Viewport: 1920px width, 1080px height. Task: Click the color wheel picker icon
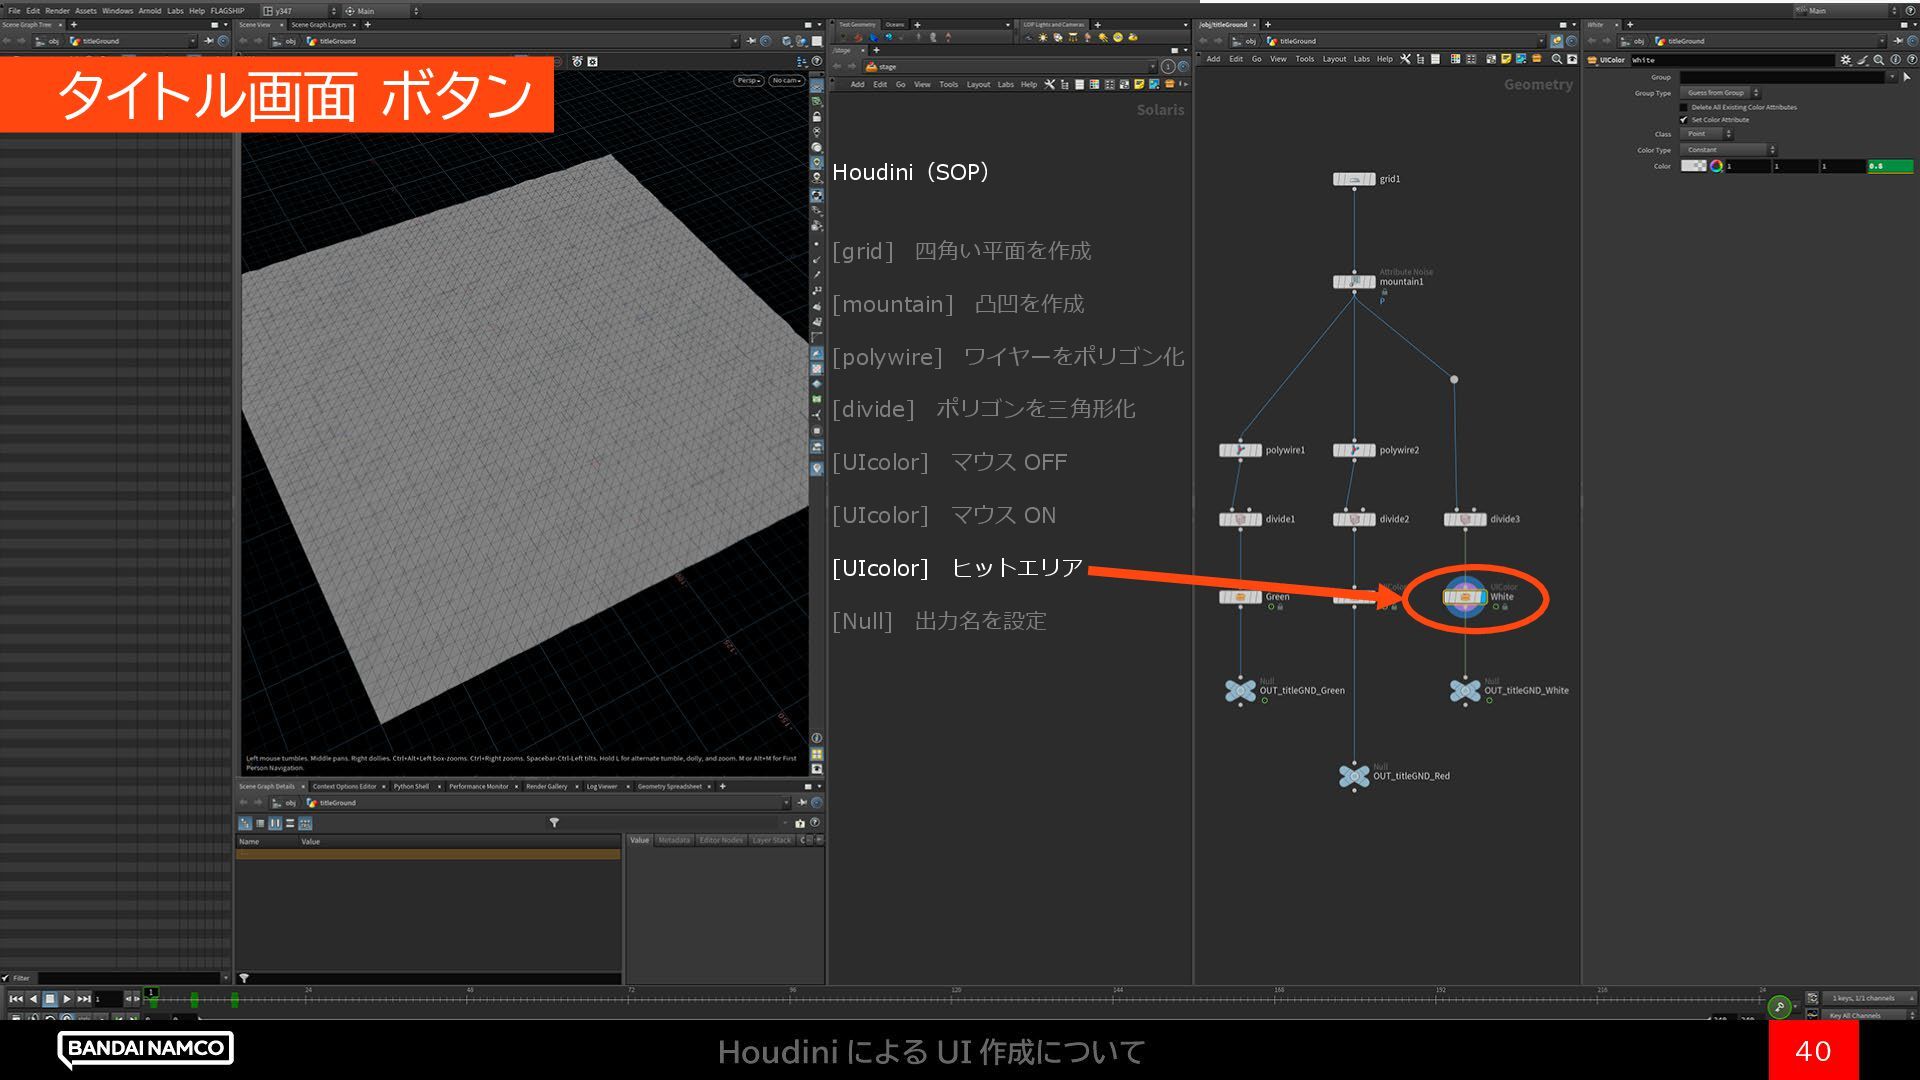1716,166
